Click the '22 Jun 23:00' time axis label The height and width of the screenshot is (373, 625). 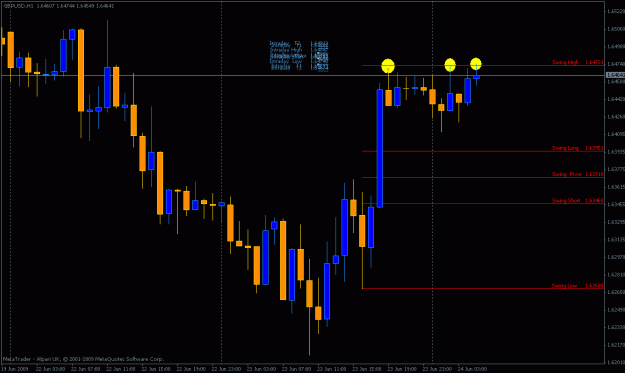click(226, 369)
